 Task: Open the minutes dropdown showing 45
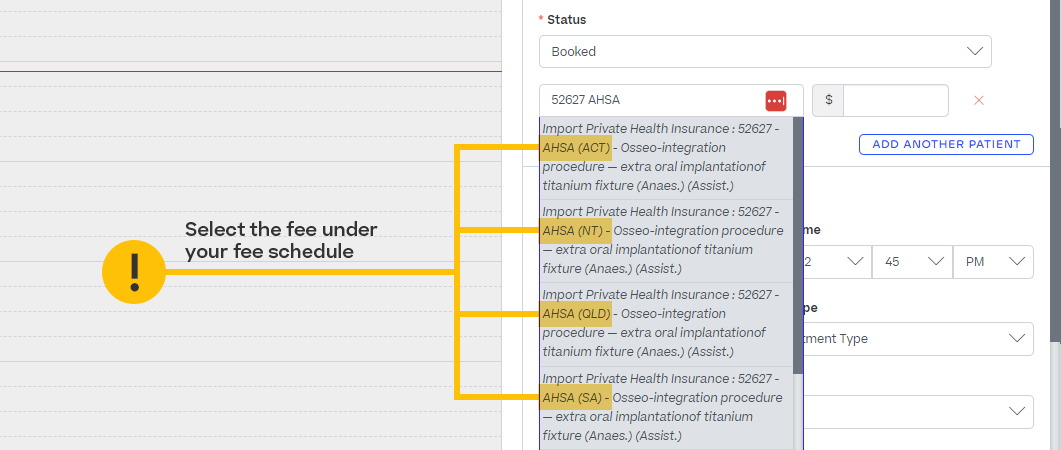[x=912, y=262]
